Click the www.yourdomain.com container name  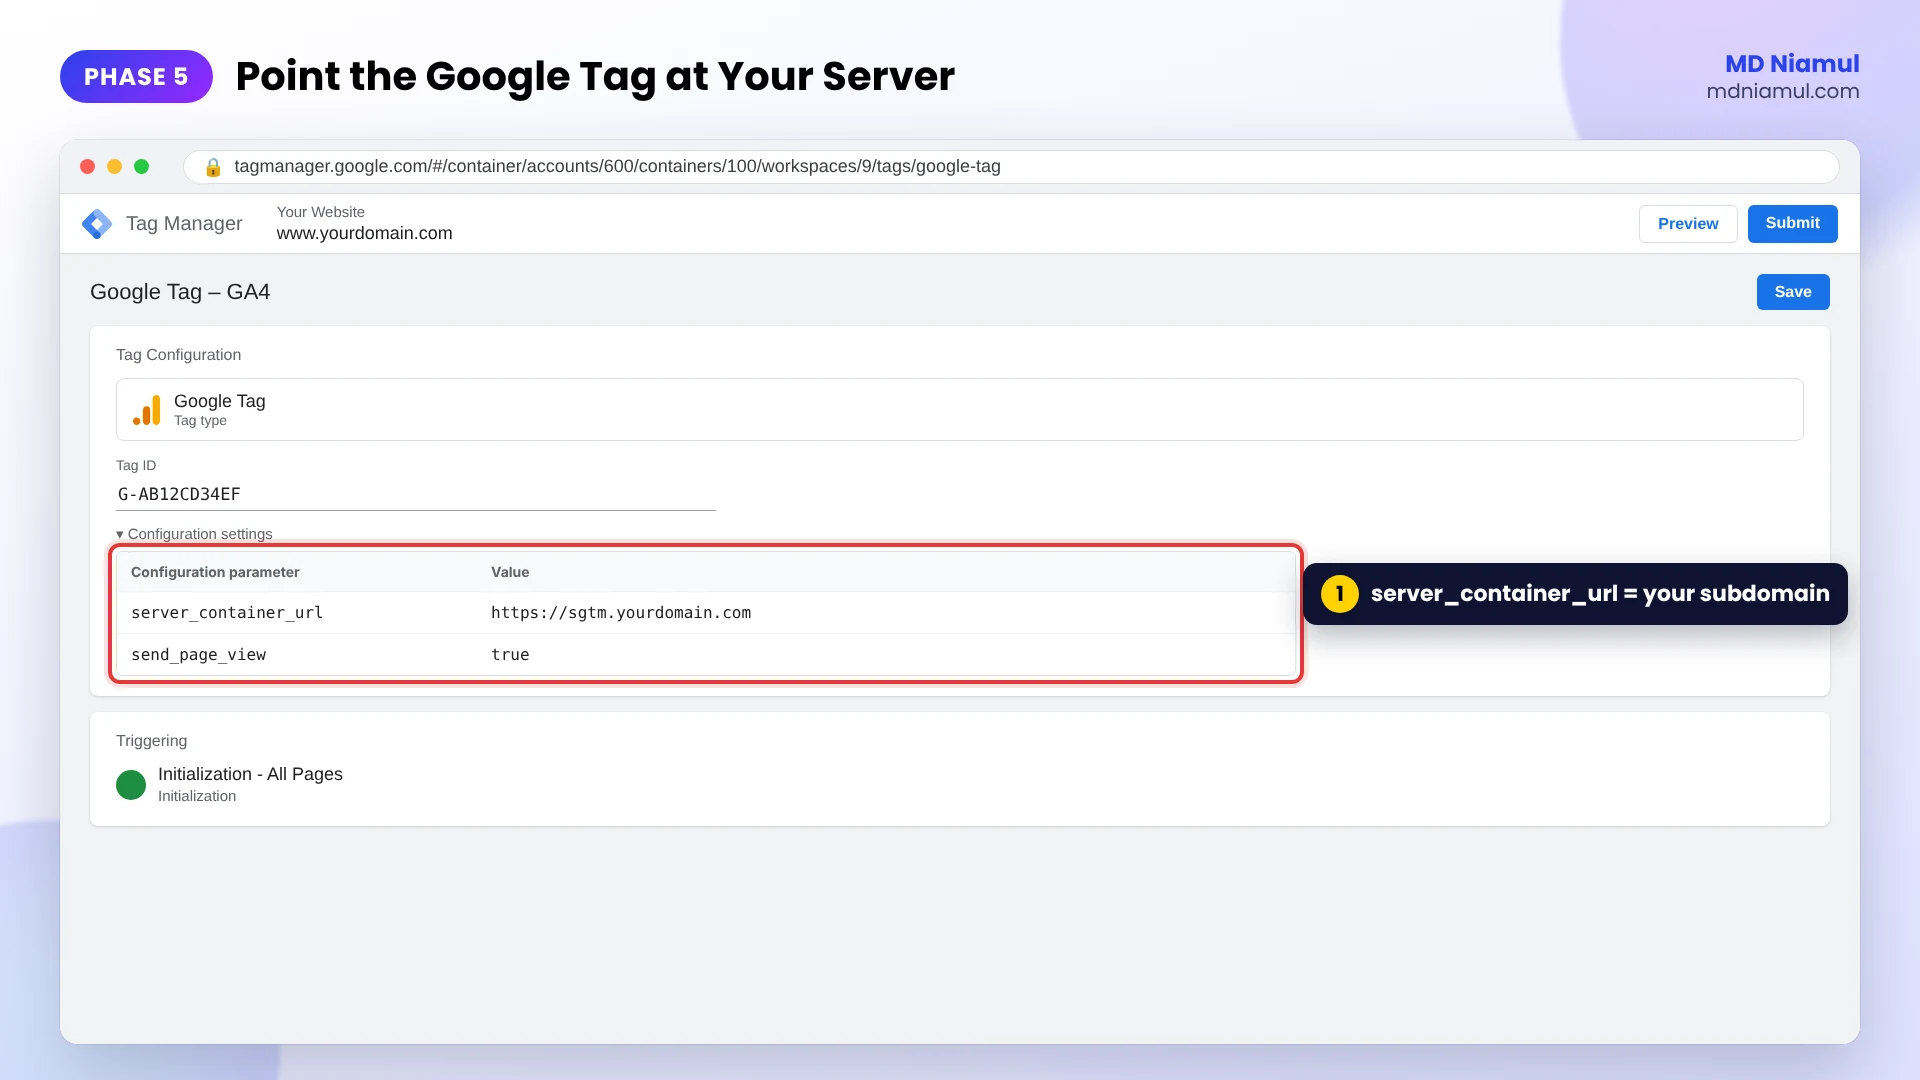364,234
